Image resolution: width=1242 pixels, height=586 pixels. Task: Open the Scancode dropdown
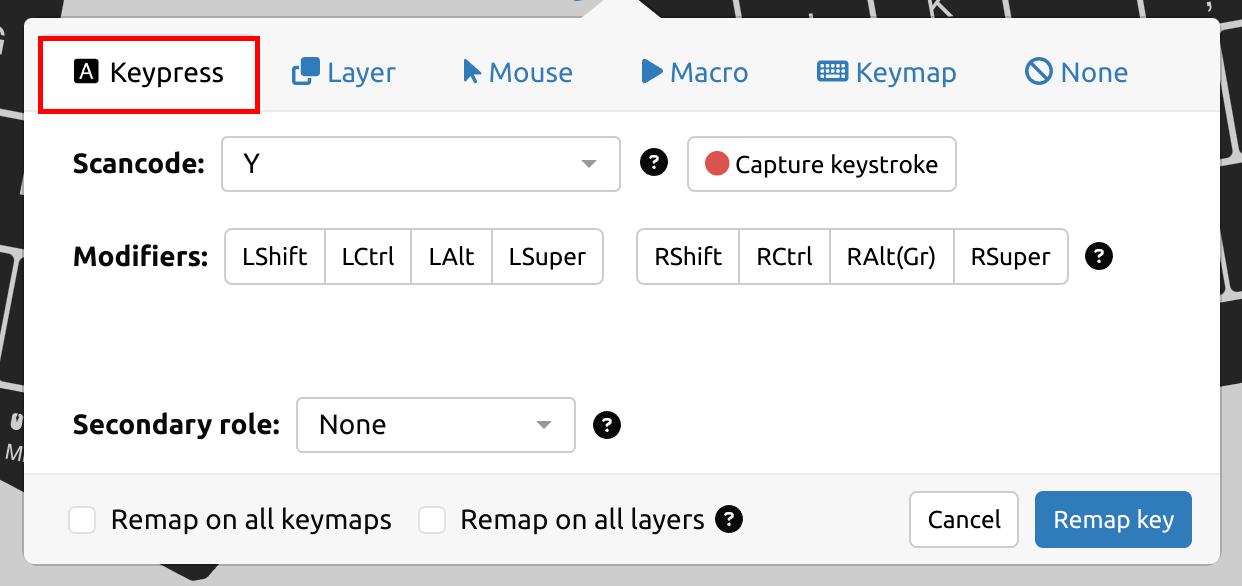[420, 164]
